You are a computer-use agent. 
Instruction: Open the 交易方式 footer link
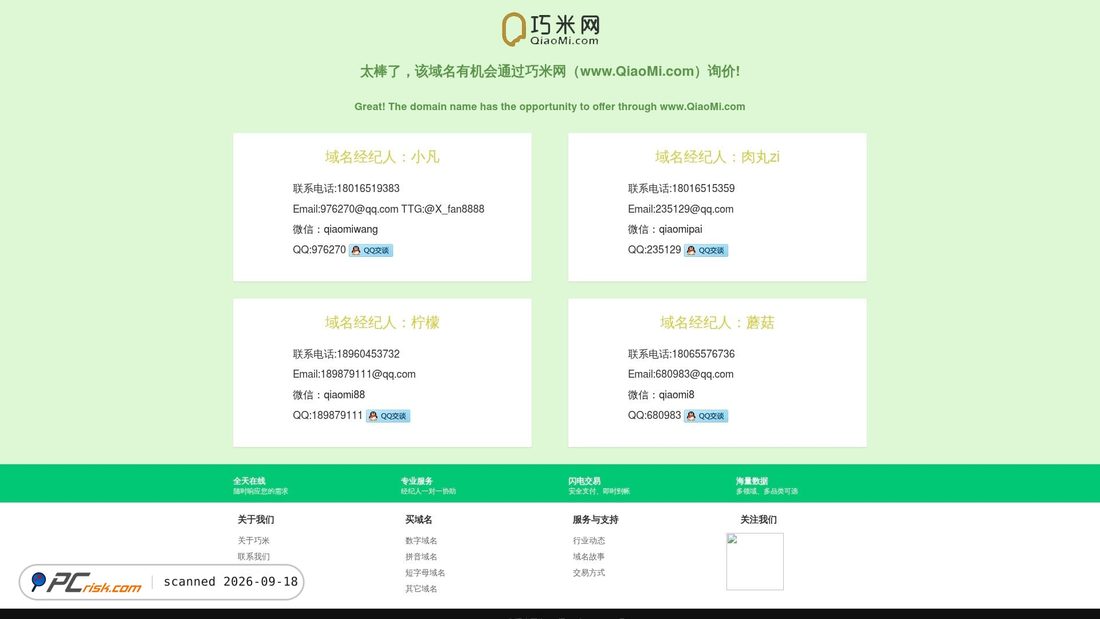coord(589,573)
